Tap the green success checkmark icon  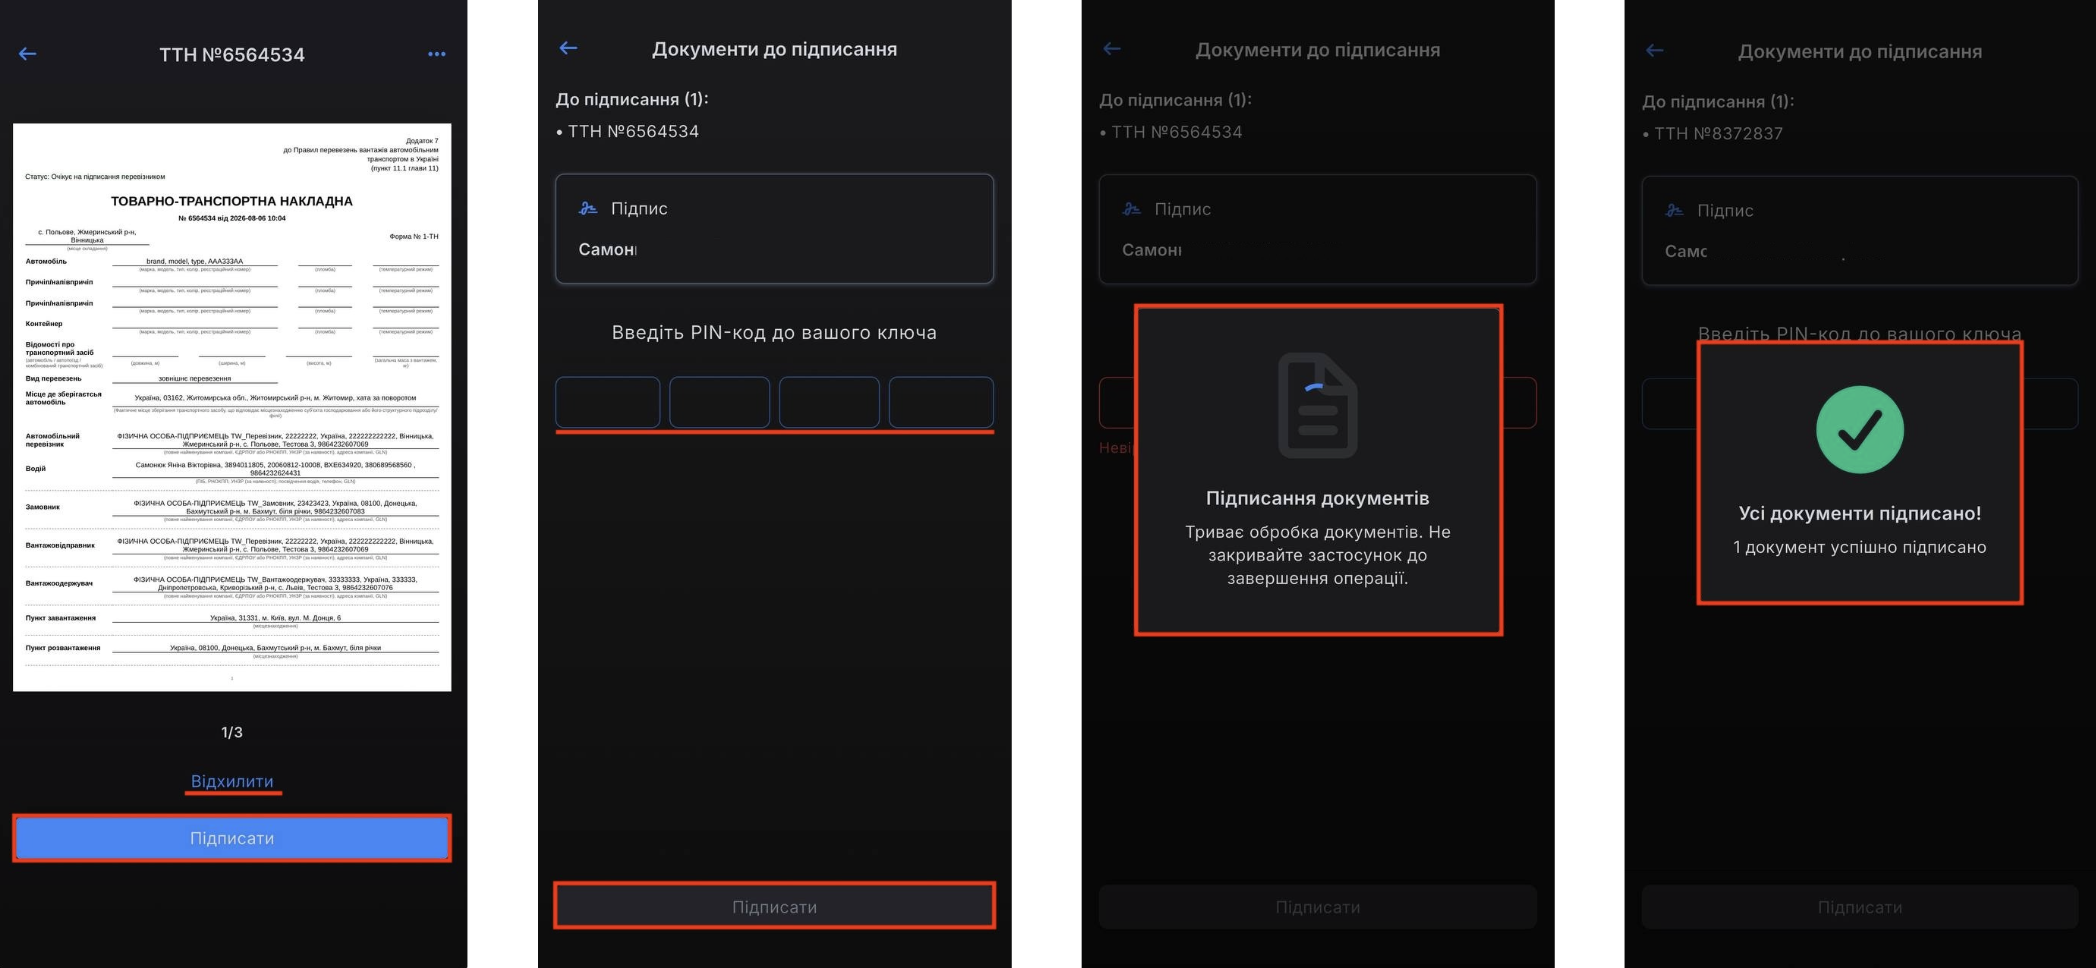[1860, 430]
